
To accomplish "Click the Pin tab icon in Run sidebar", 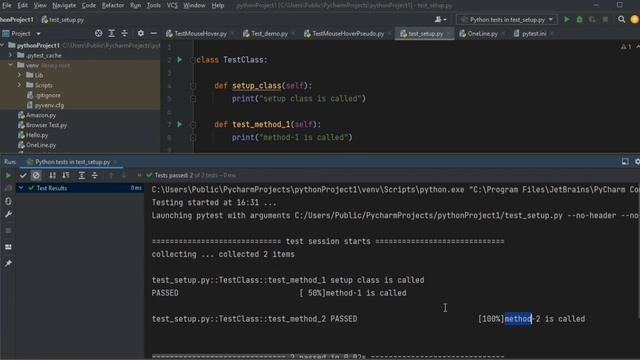I will point(8,264).
